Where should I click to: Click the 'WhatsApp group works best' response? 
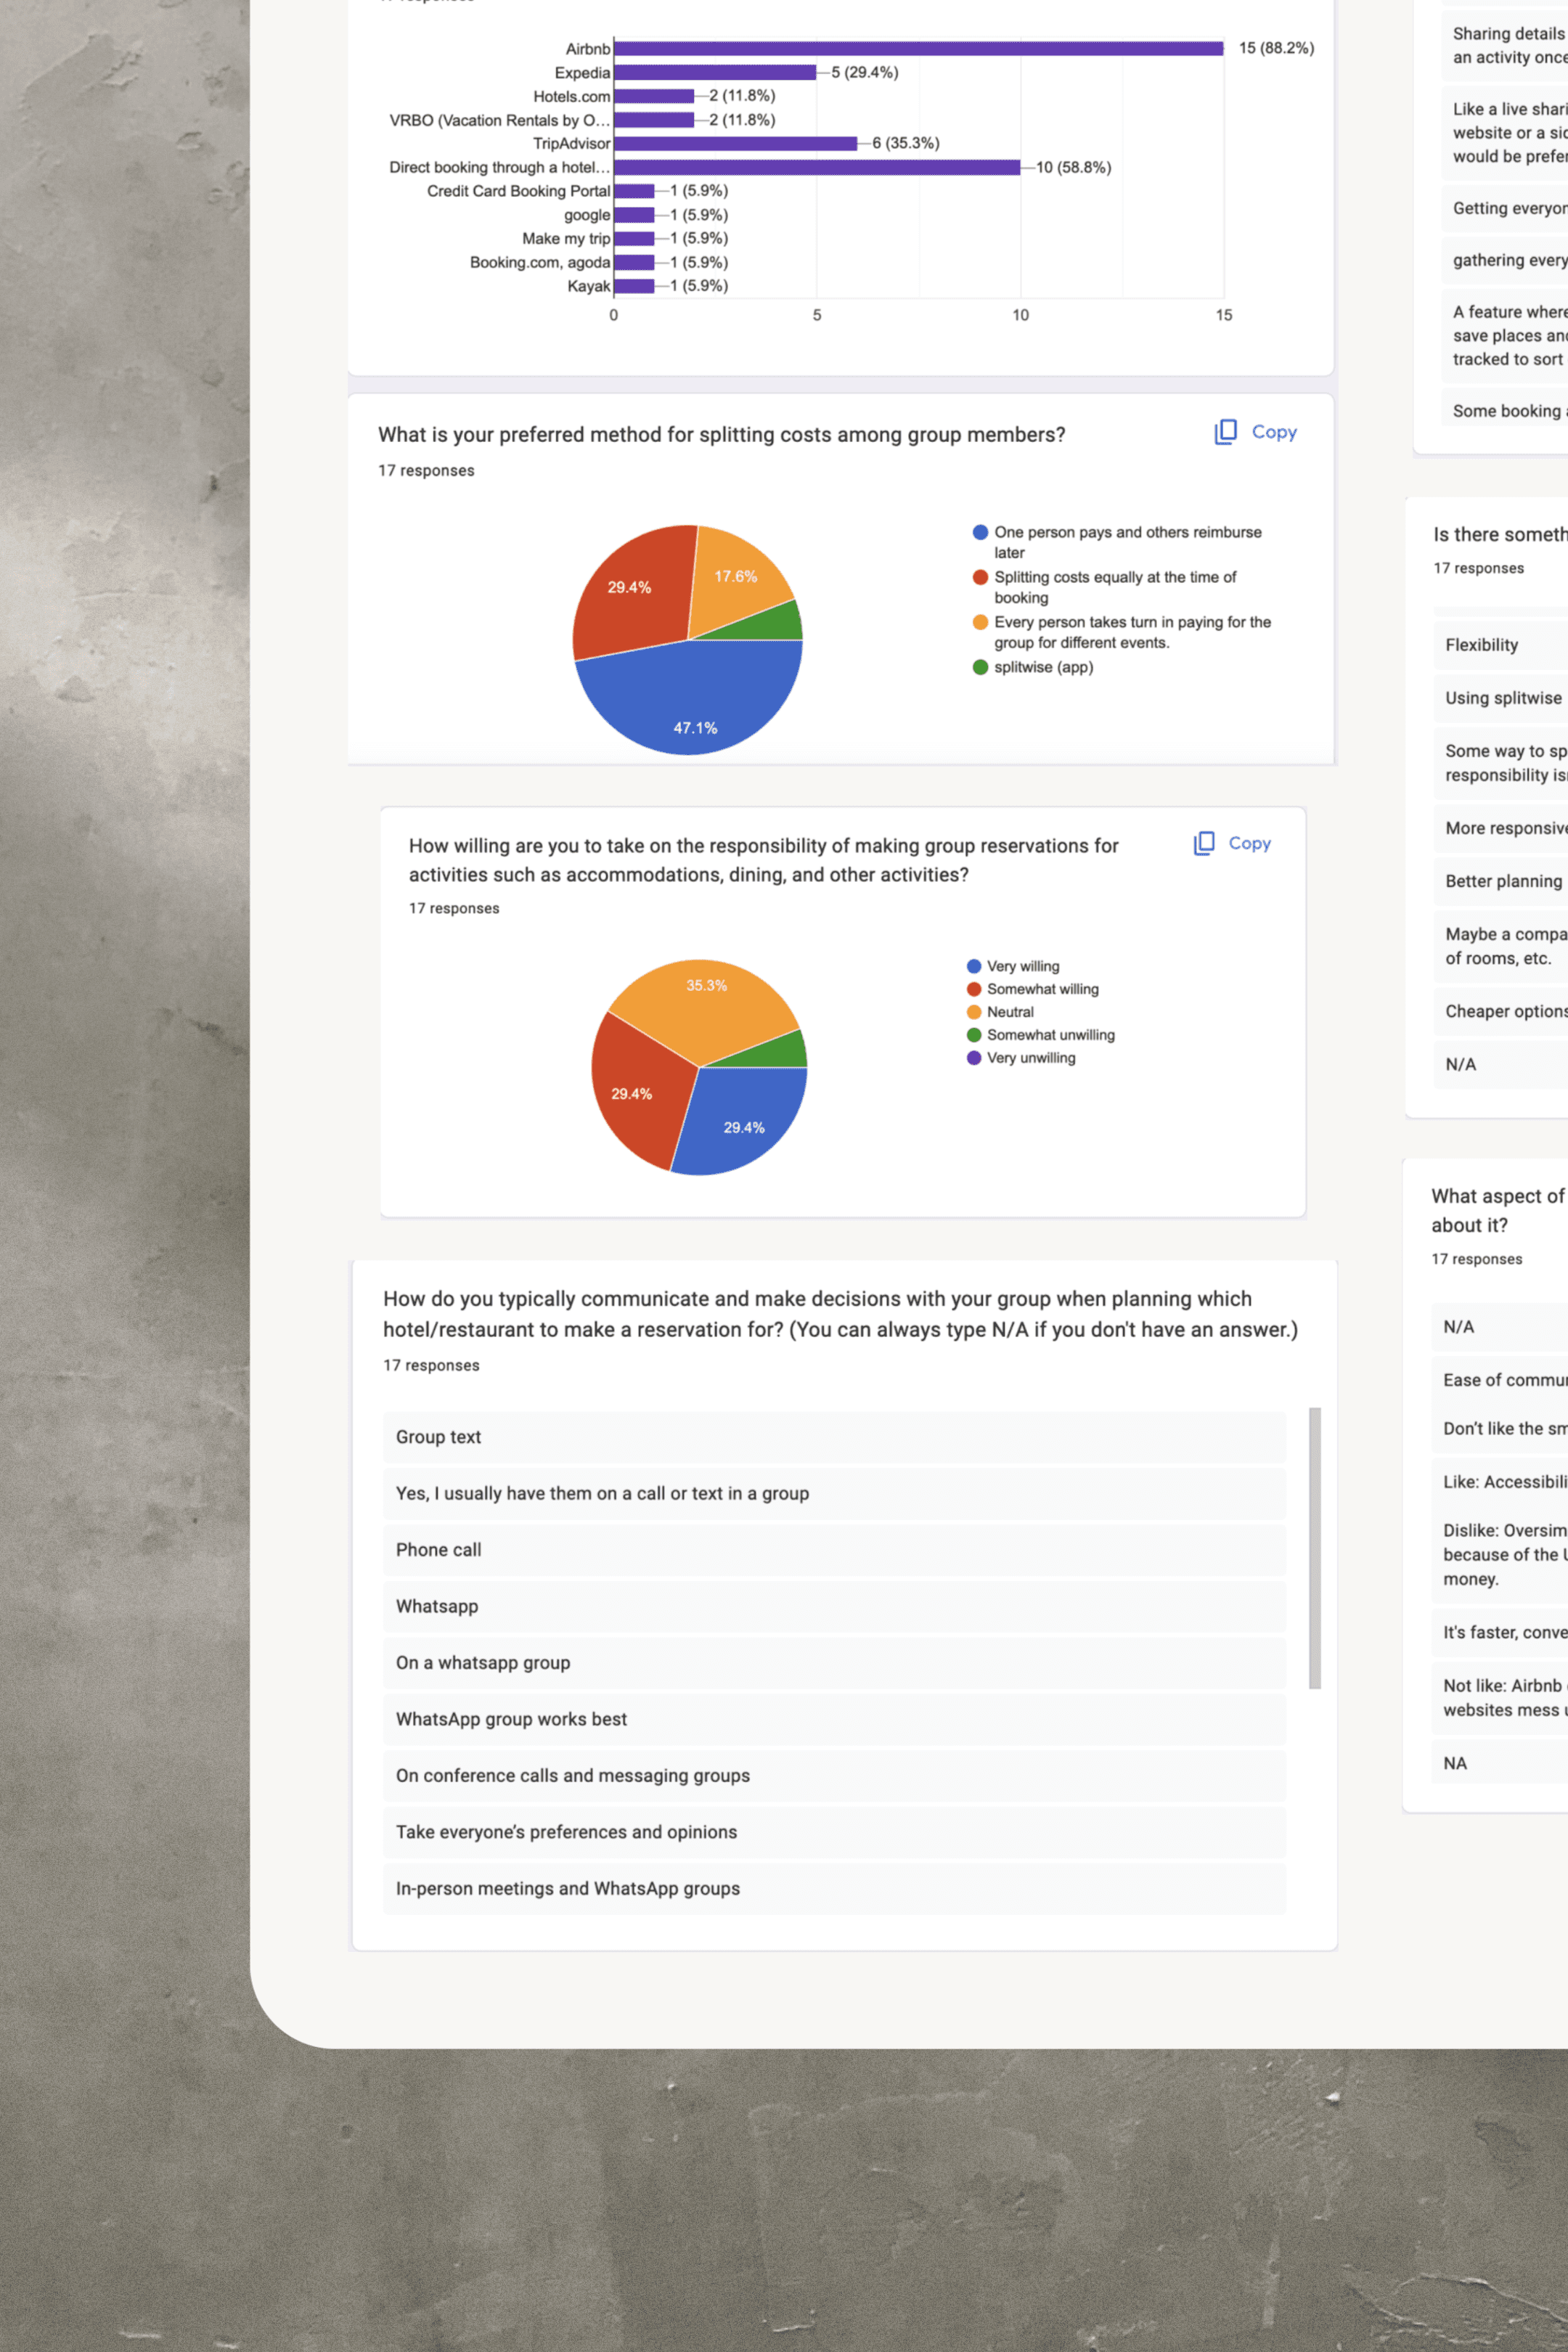click(x=511, y=1719)
